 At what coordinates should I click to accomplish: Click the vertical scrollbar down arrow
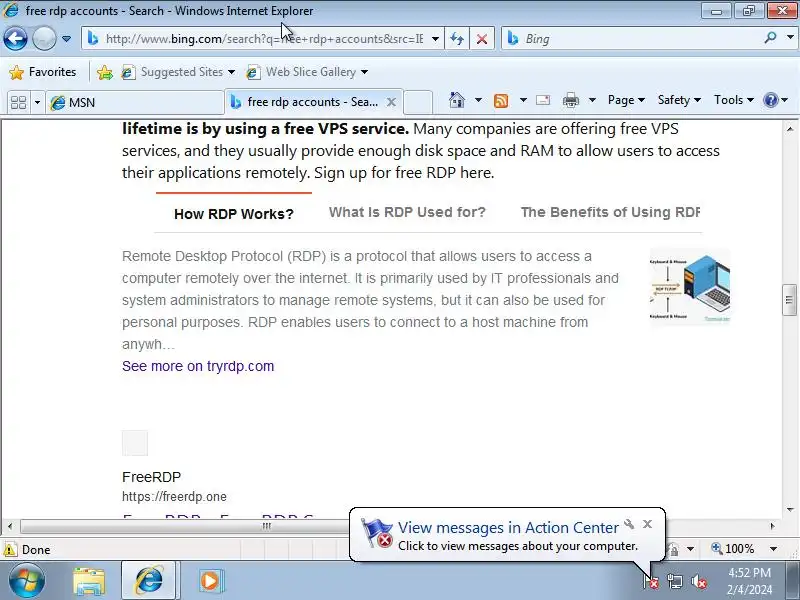(790, 509)
